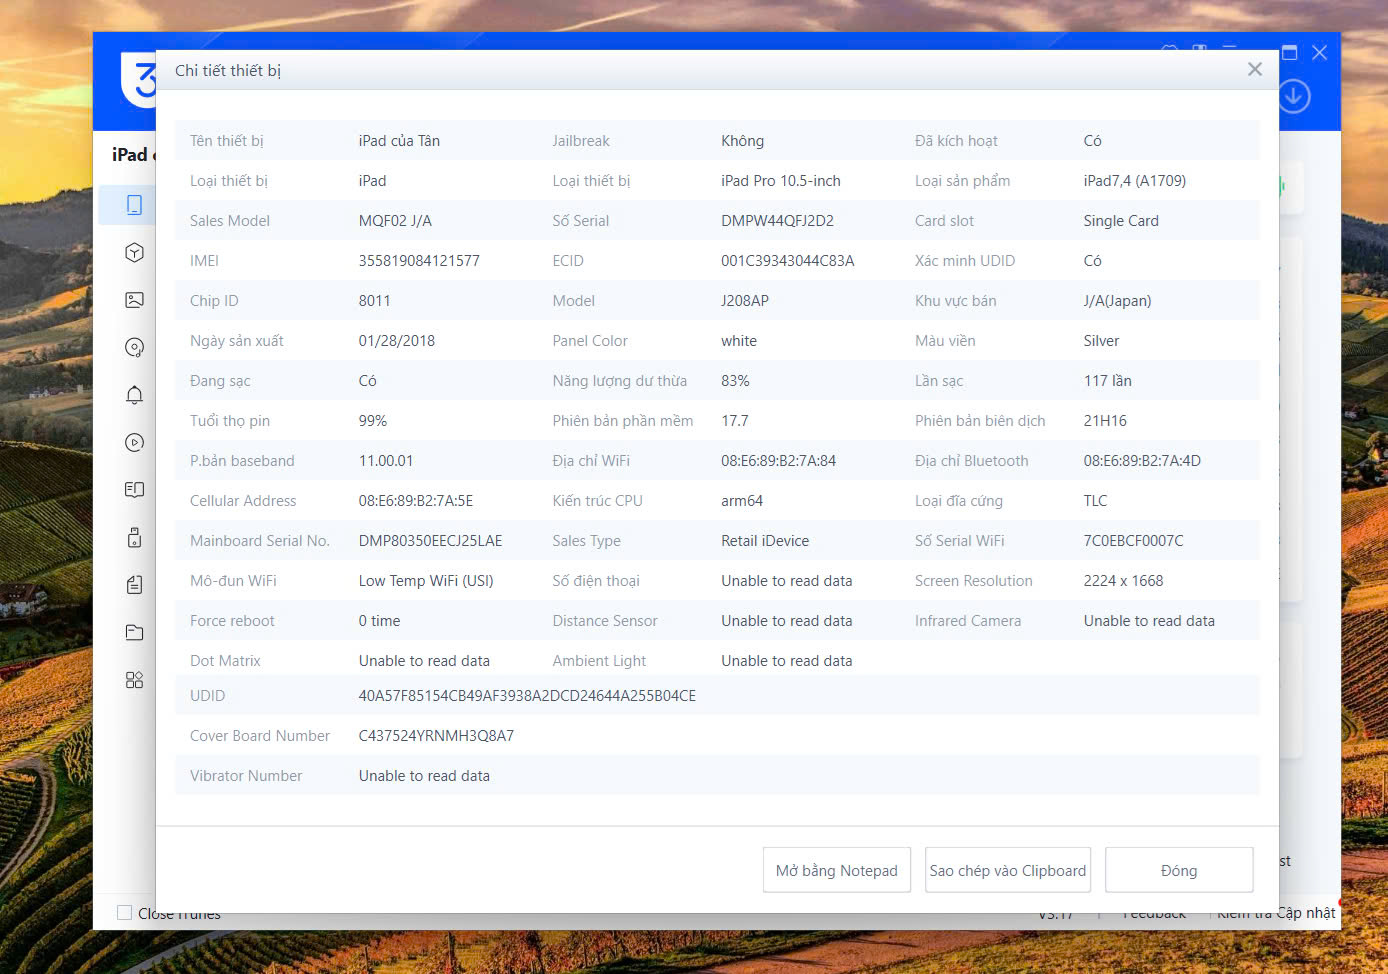The width and height of the screenshot is (1388, 974).
Task: Select remaining power value 83%
Action: 735,381
